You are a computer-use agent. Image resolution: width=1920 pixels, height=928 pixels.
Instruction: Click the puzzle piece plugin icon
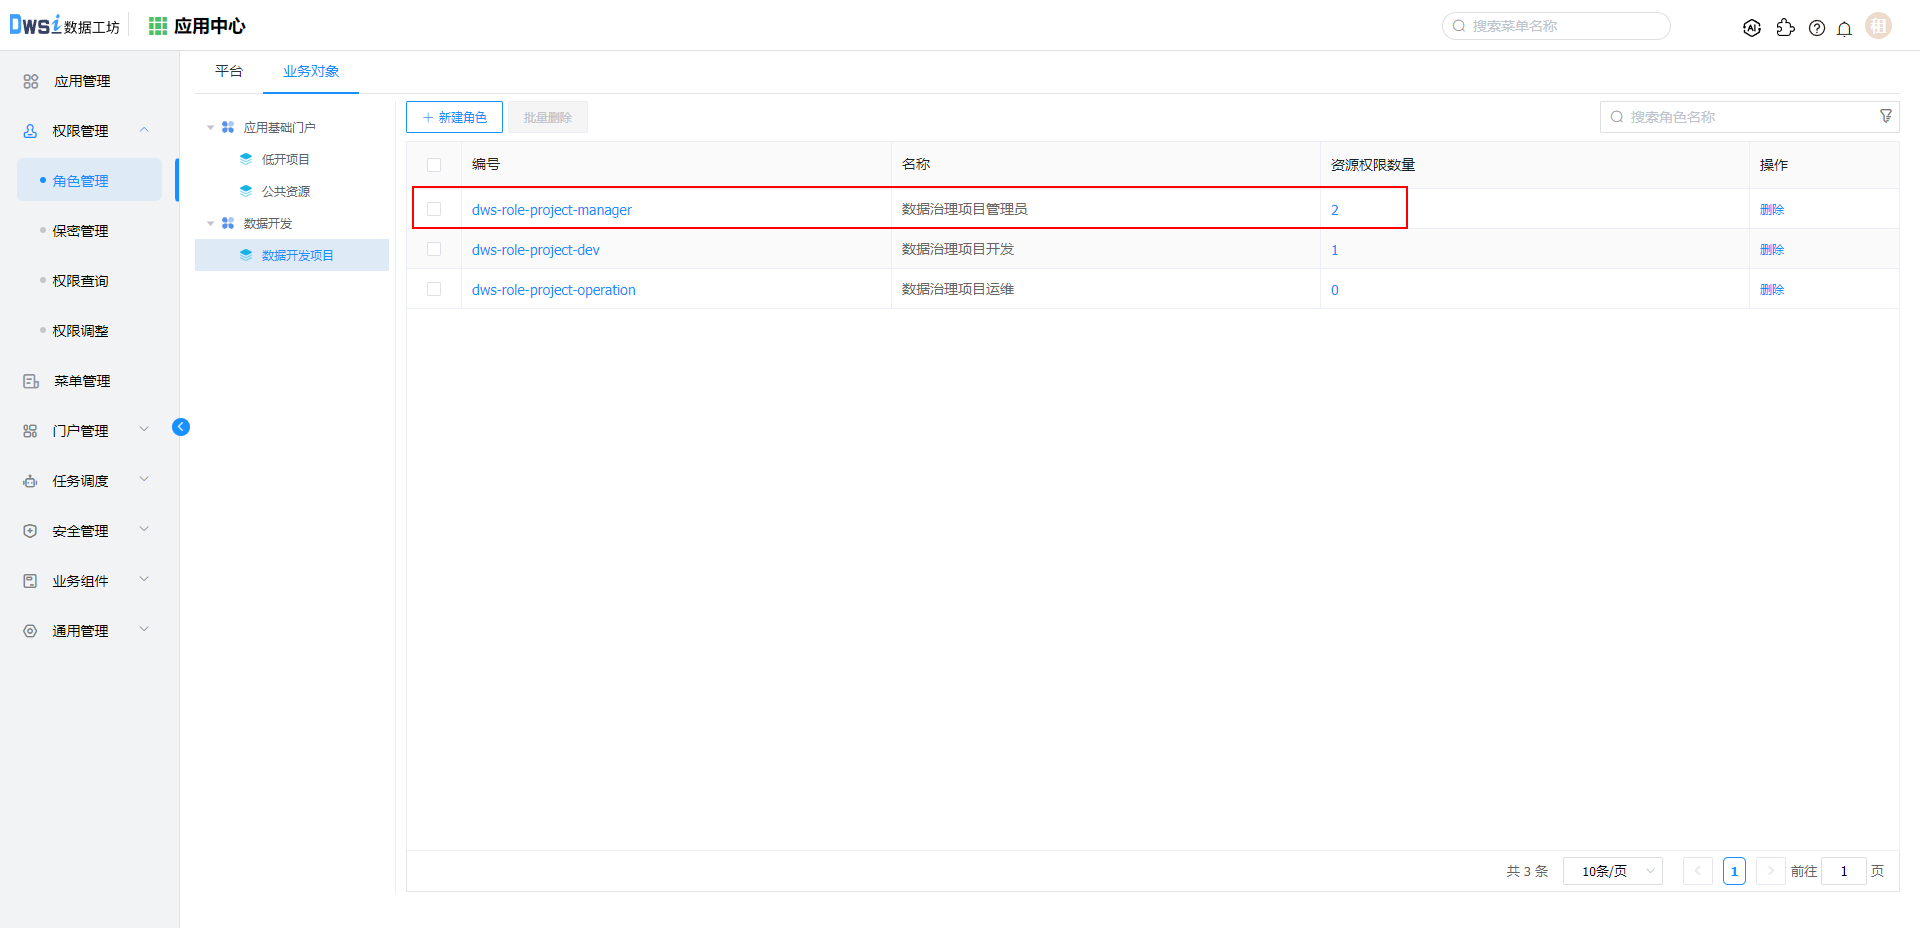click(1785, 28)
